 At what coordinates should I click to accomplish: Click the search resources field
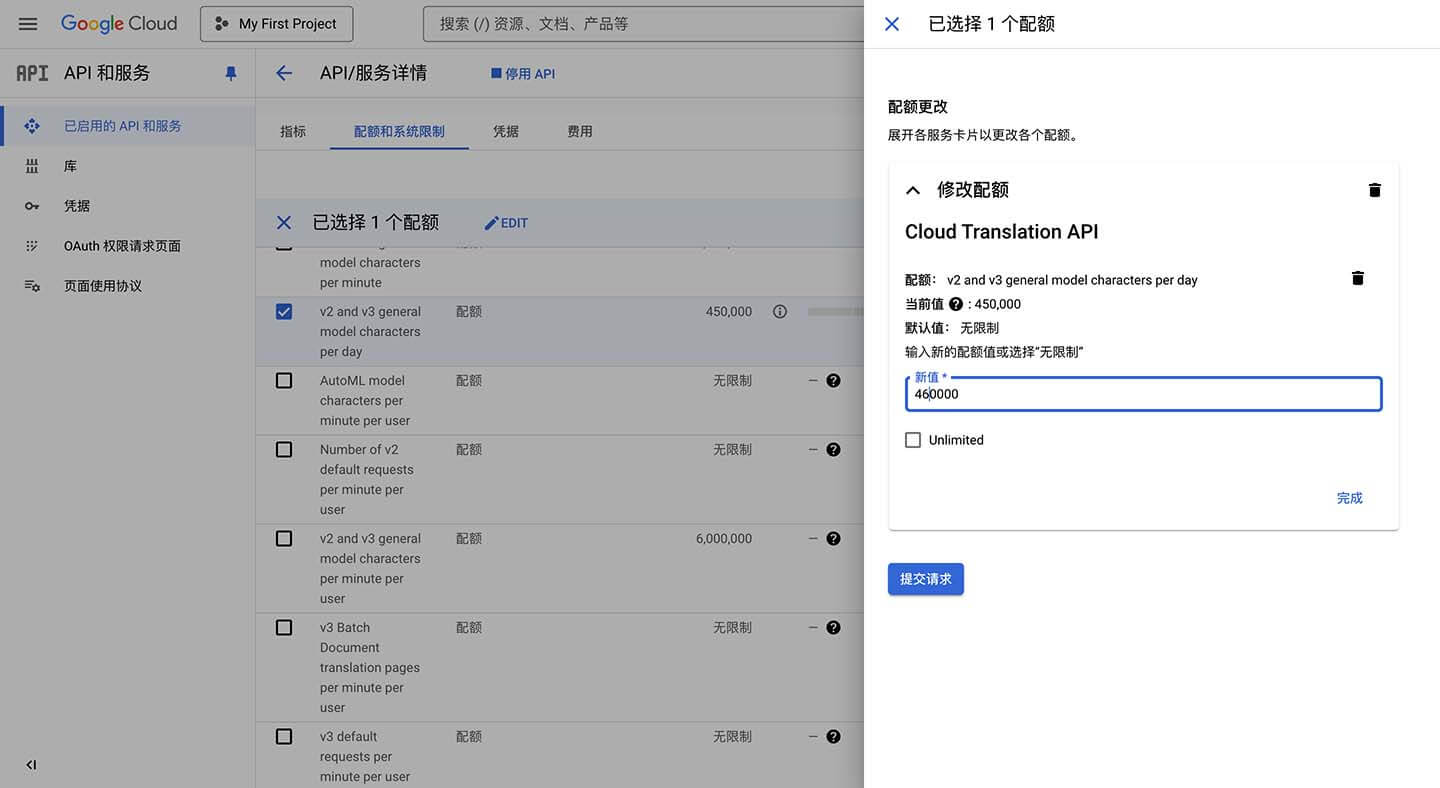(x=644, y=24)
